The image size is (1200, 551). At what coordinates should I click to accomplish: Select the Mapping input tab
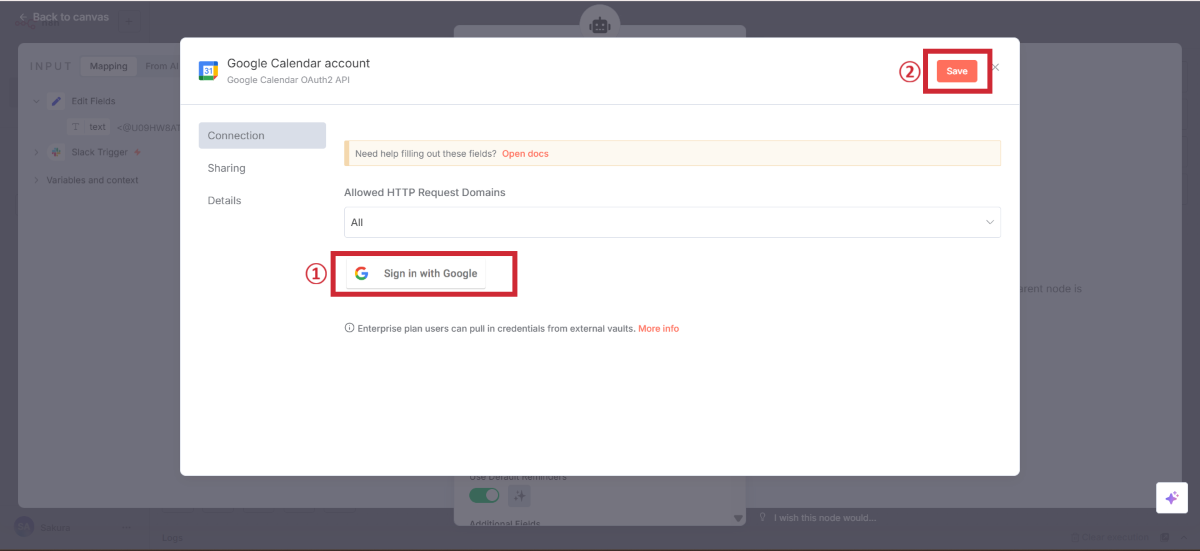click(109, 66)
